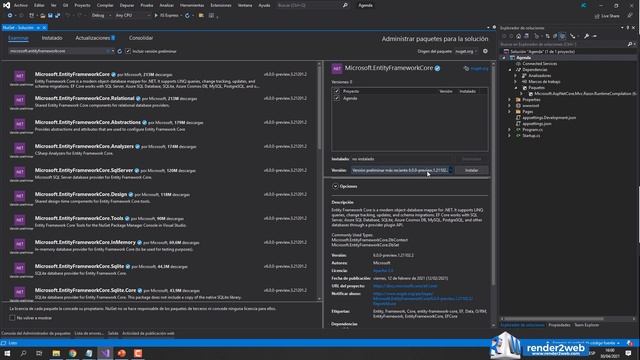
Task: Expand the Pages folder node
Action: pos(510,111)
